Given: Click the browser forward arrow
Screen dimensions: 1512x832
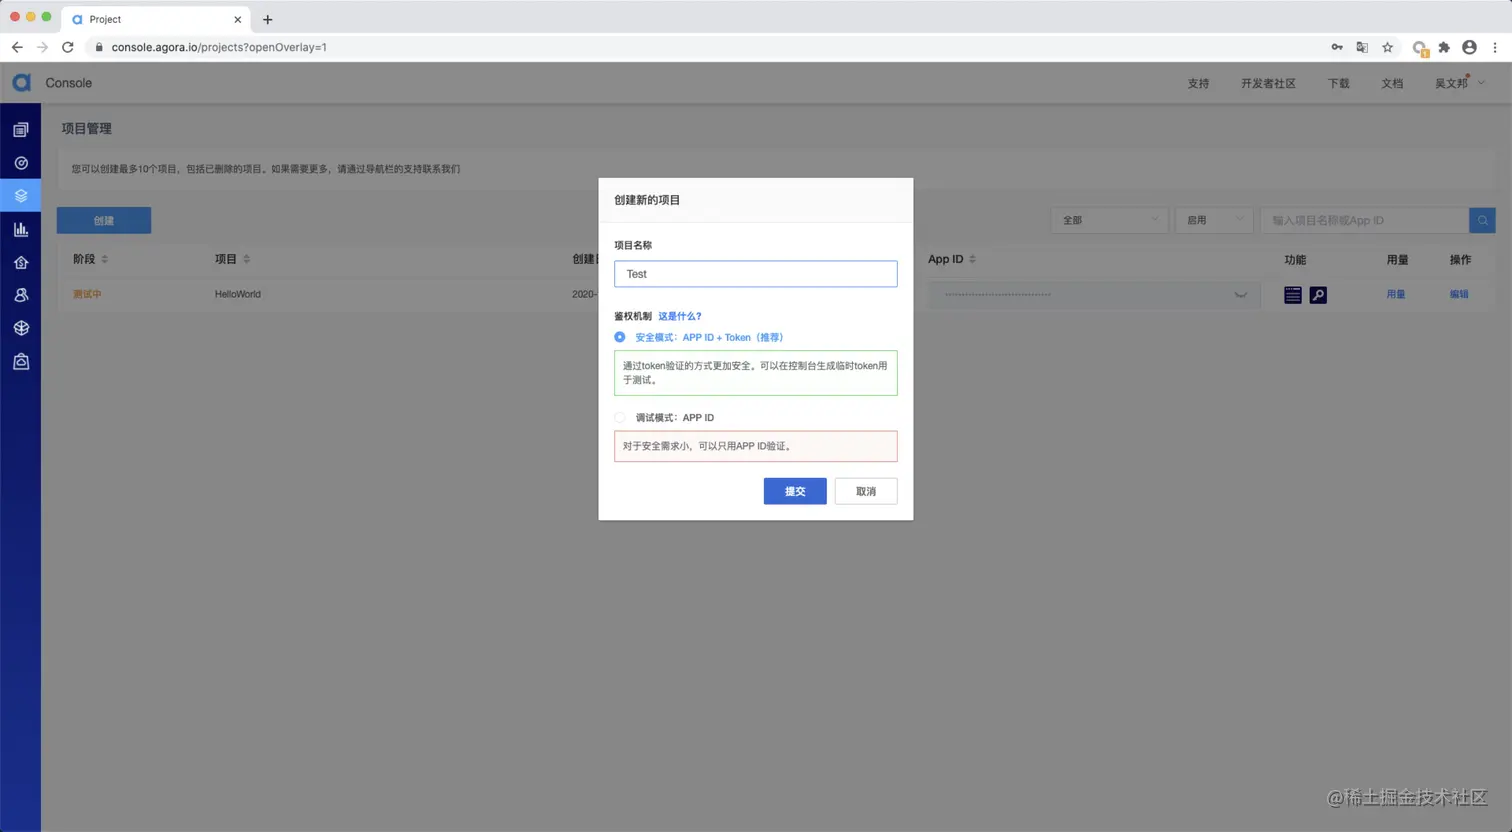Looking at the screenshot, I should tap(42, 47).
